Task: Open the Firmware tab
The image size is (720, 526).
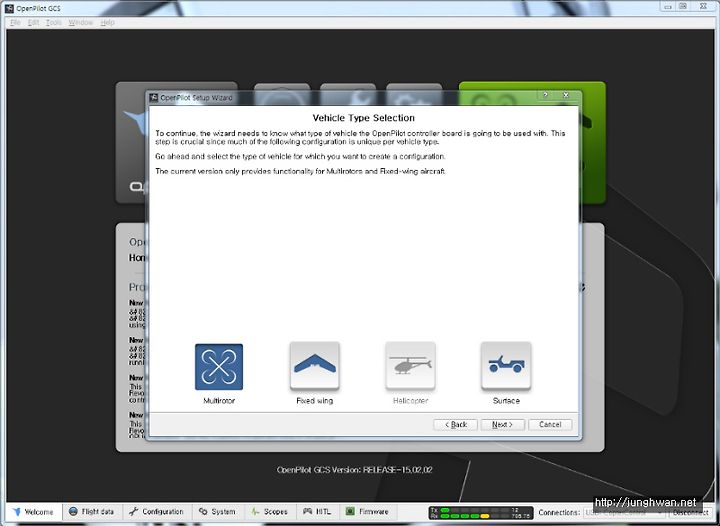Action: point(367,511)
